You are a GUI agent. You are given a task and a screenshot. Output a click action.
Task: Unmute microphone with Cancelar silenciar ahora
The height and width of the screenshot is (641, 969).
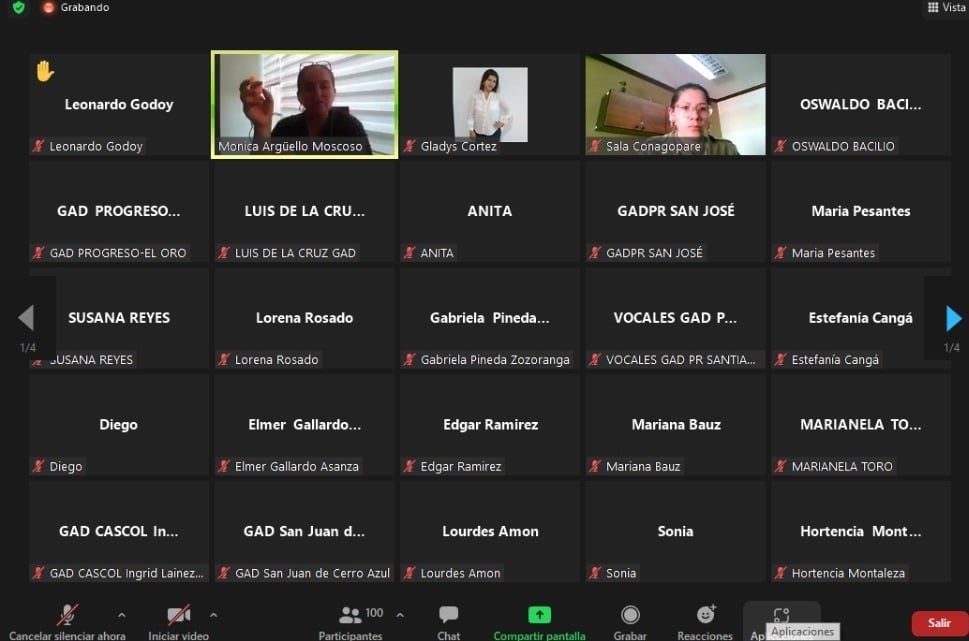coord(68,617)
